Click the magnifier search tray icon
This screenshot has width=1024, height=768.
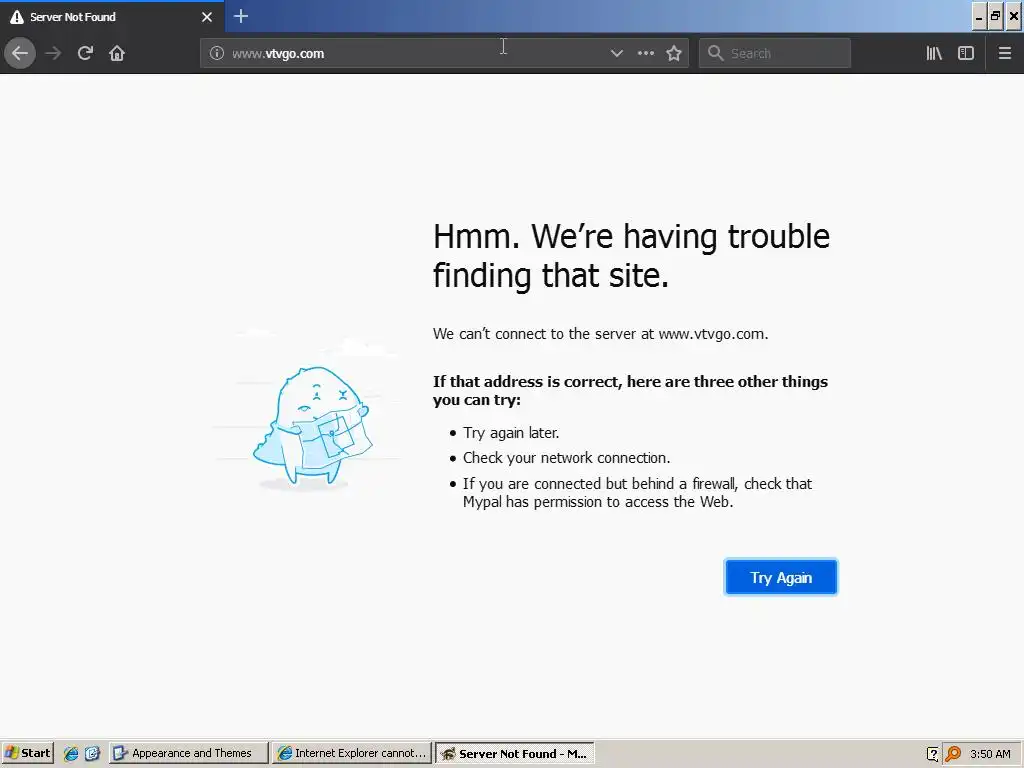click(x=953, y=754)
